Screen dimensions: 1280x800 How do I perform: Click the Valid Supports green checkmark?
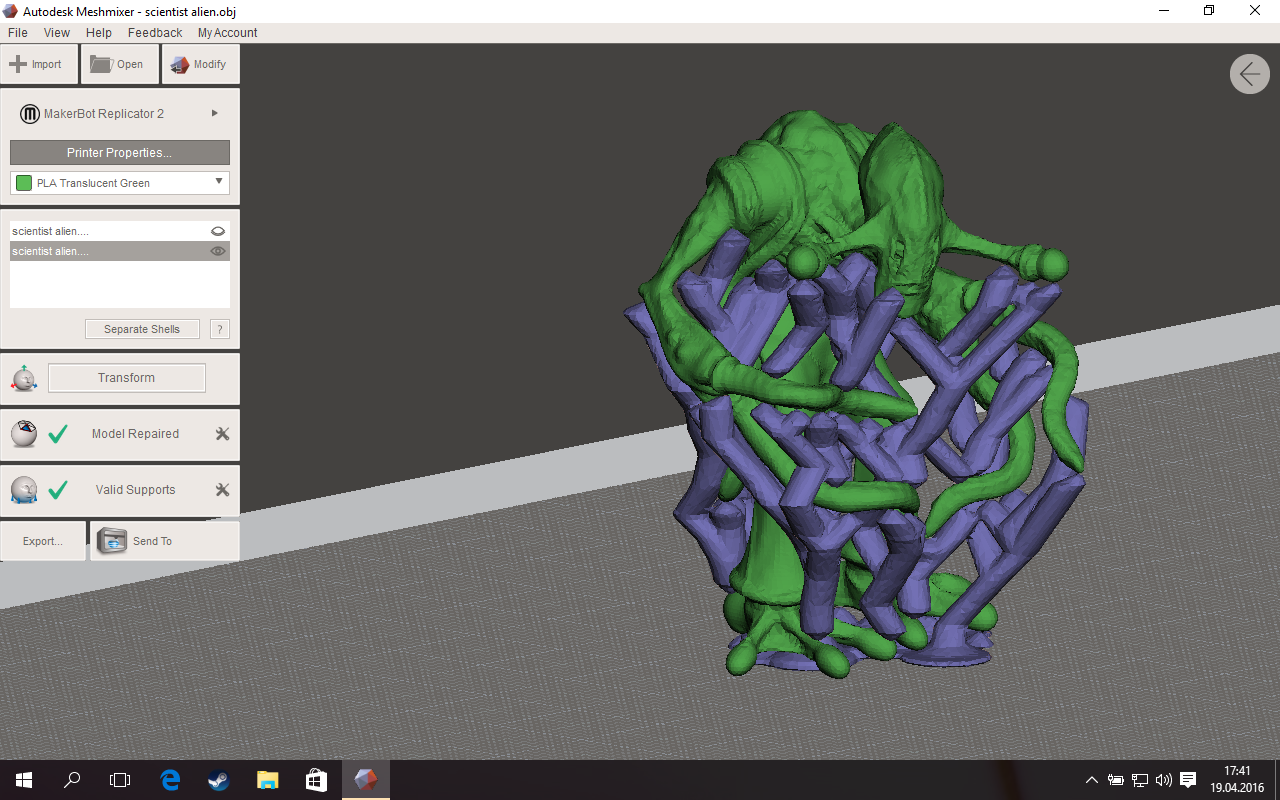pos(58,490)
